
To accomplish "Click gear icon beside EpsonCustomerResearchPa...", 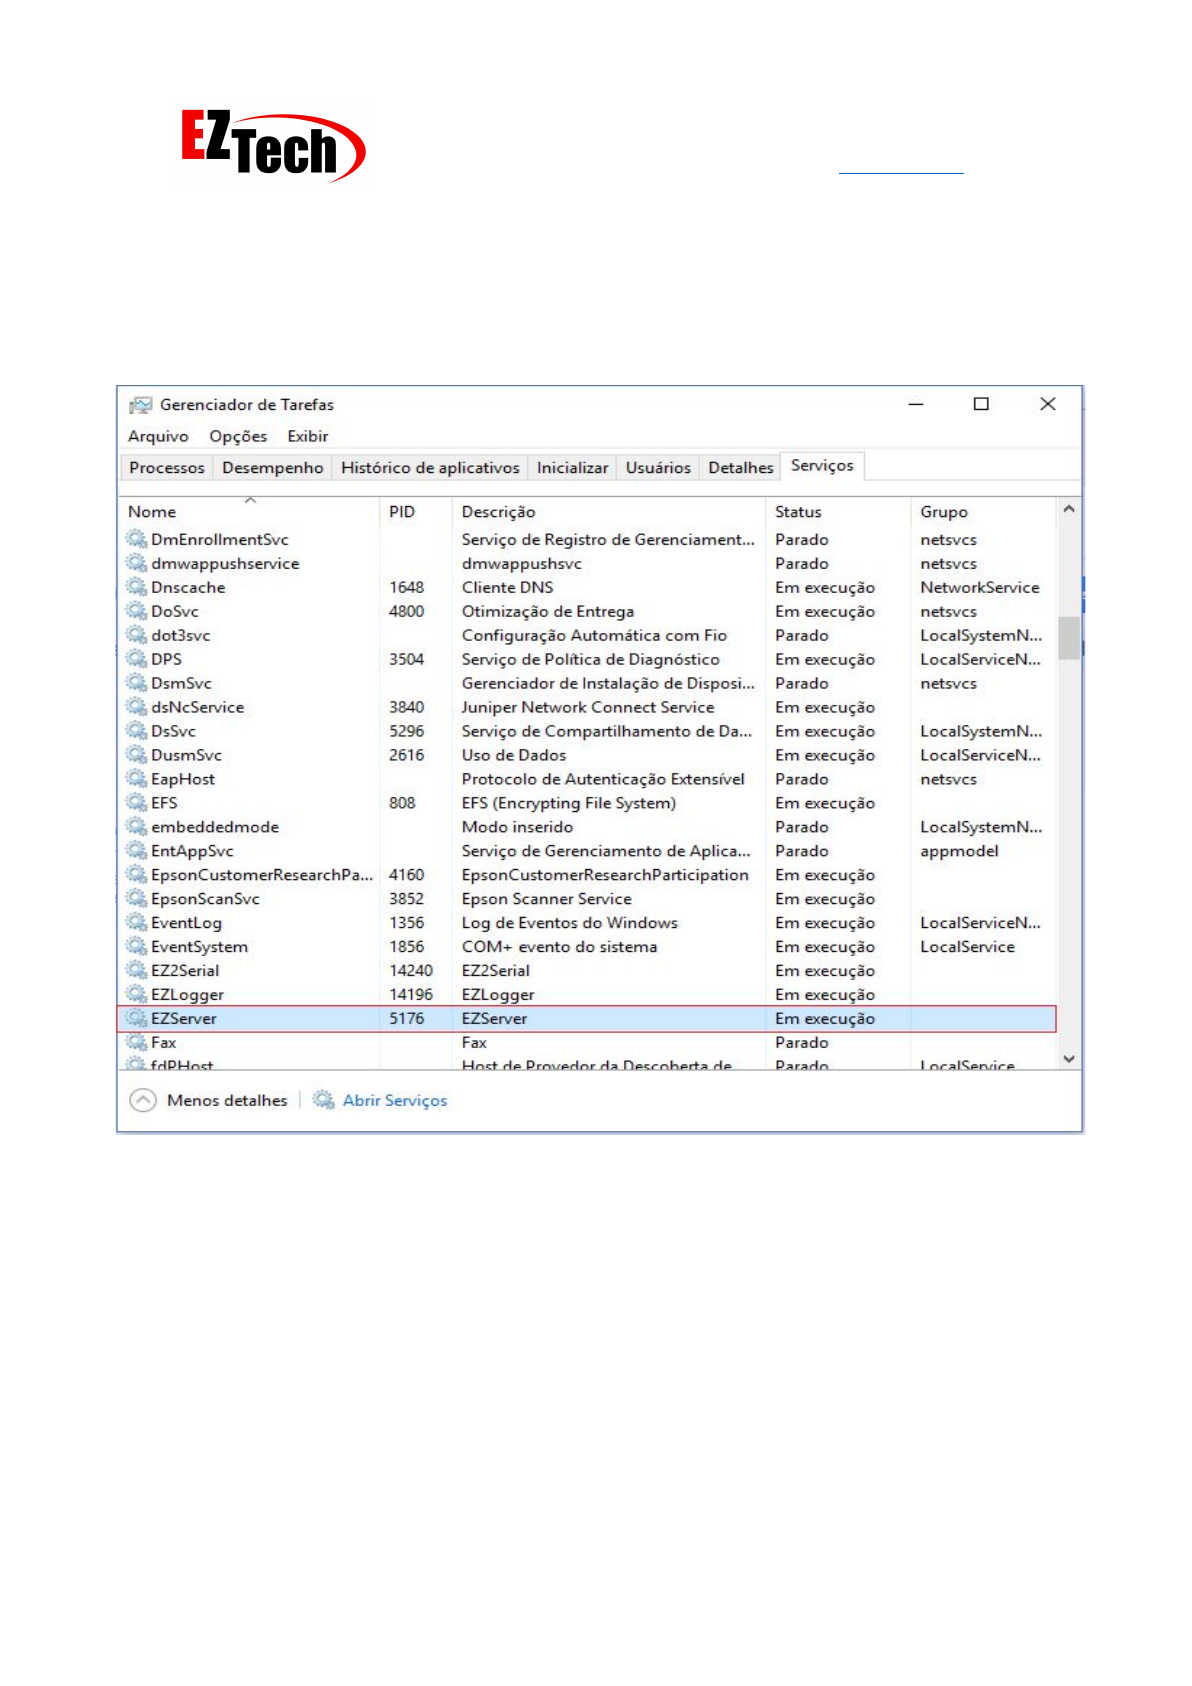I will (x=136, y=875).
